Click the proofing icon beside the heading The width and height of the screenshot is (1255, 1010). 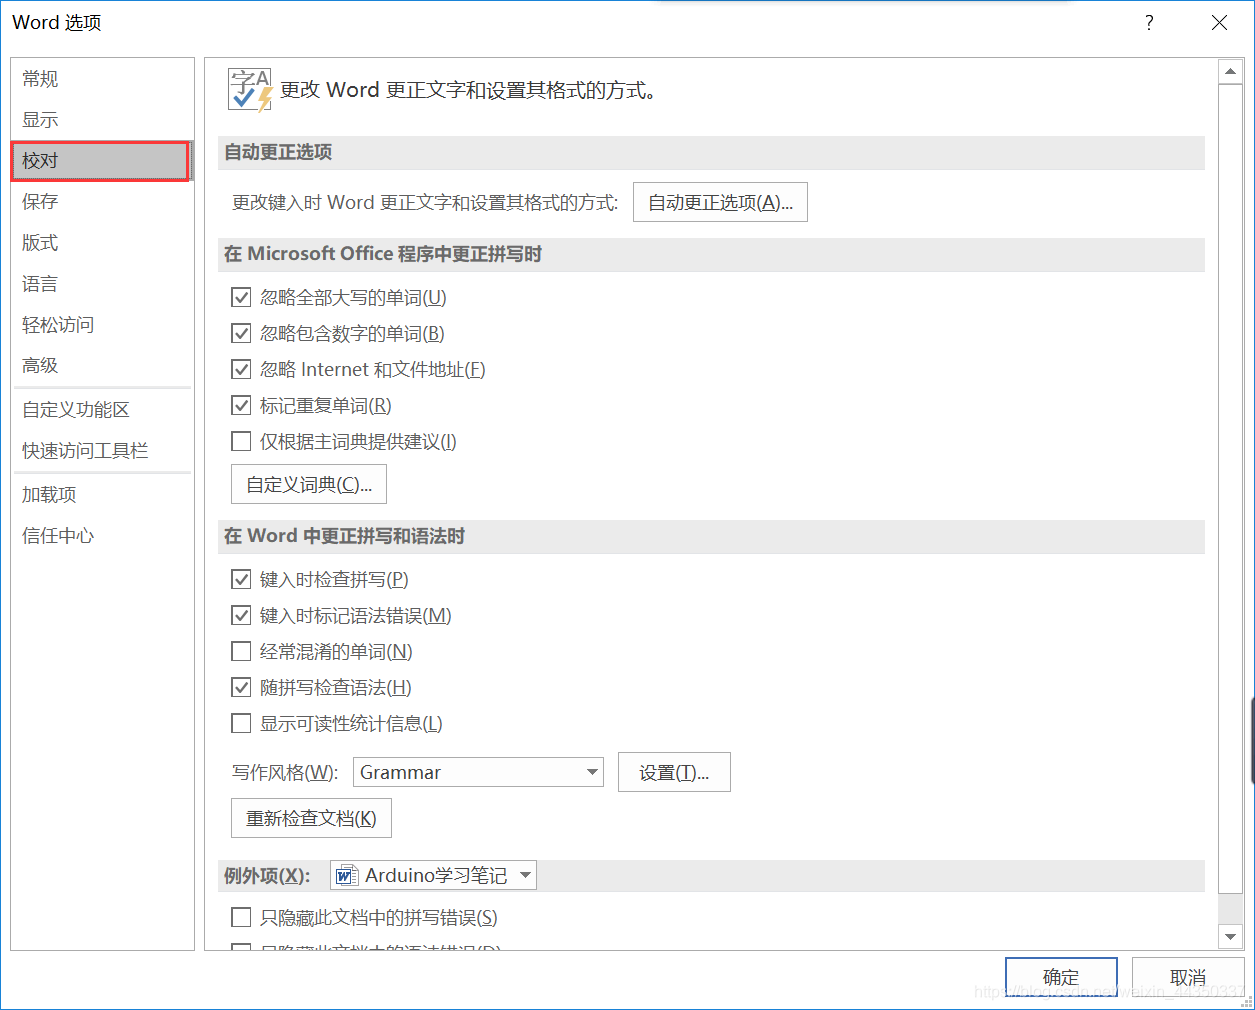coord(250,90)
